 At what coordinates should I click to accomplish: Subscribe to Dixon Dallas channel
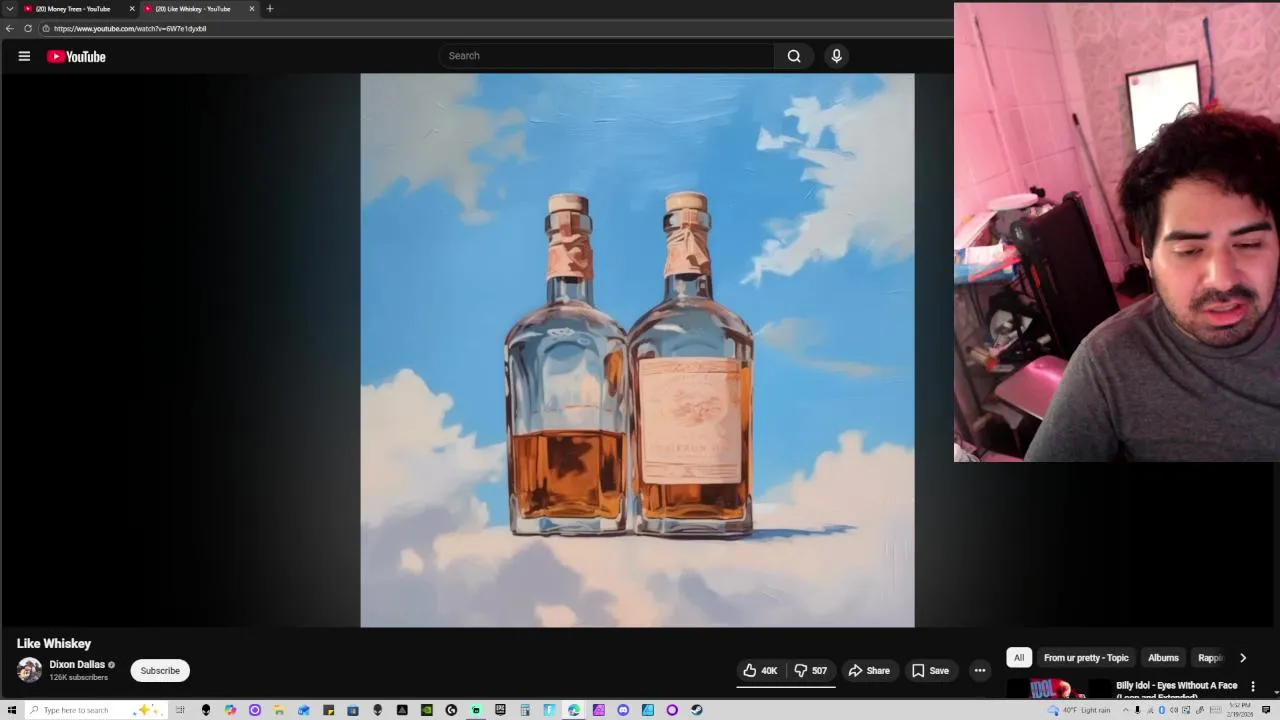pyautogui.click(x=160, y=671)
